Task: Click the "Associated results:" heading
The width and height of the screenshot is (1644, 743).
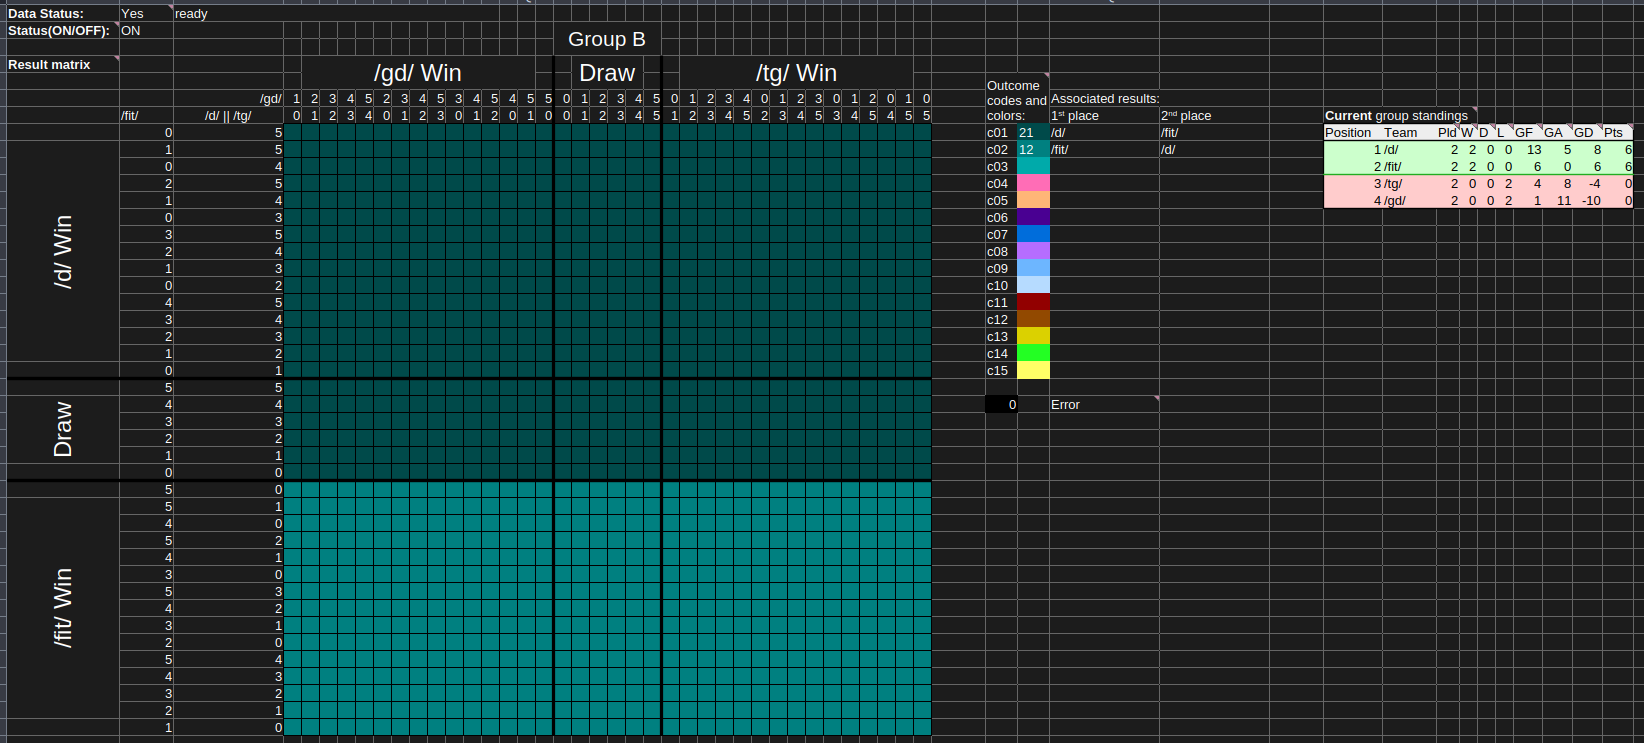Action: [1105, 99]
